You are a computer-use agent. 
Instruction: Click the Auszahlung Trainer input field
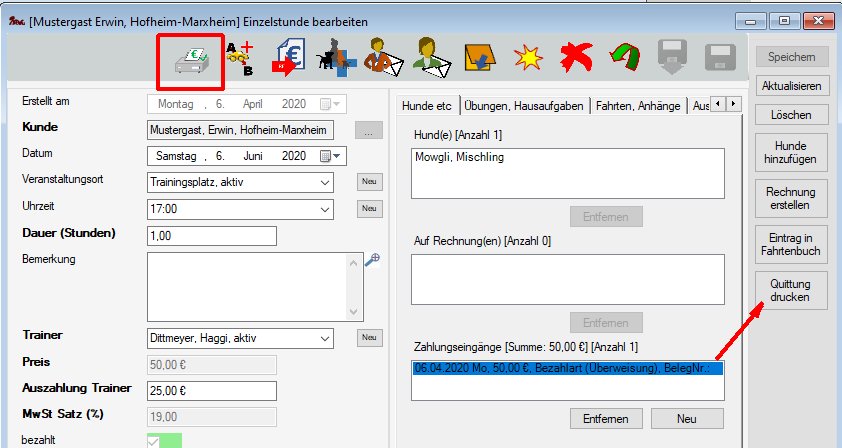coord(211,391)
